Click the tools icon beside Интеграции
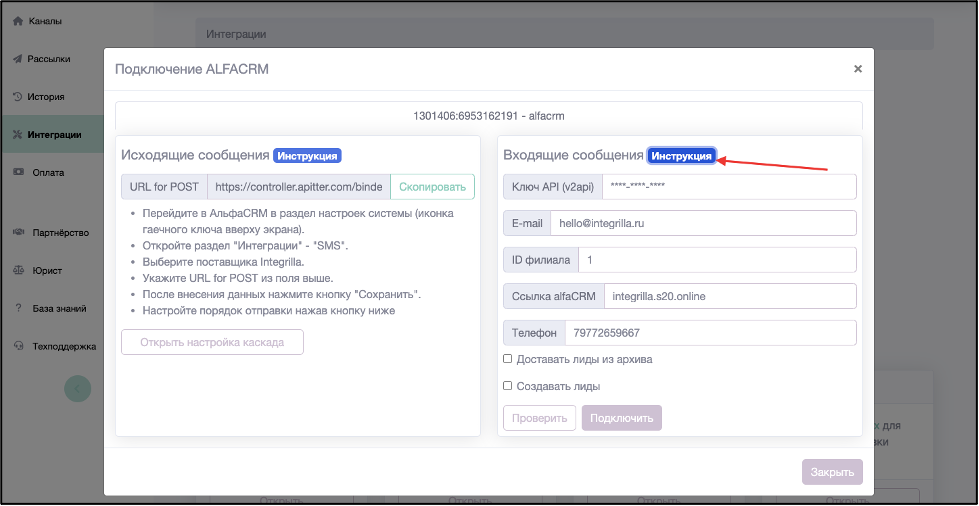This screenshot has height=506, width=979. [x=17, y=134]
